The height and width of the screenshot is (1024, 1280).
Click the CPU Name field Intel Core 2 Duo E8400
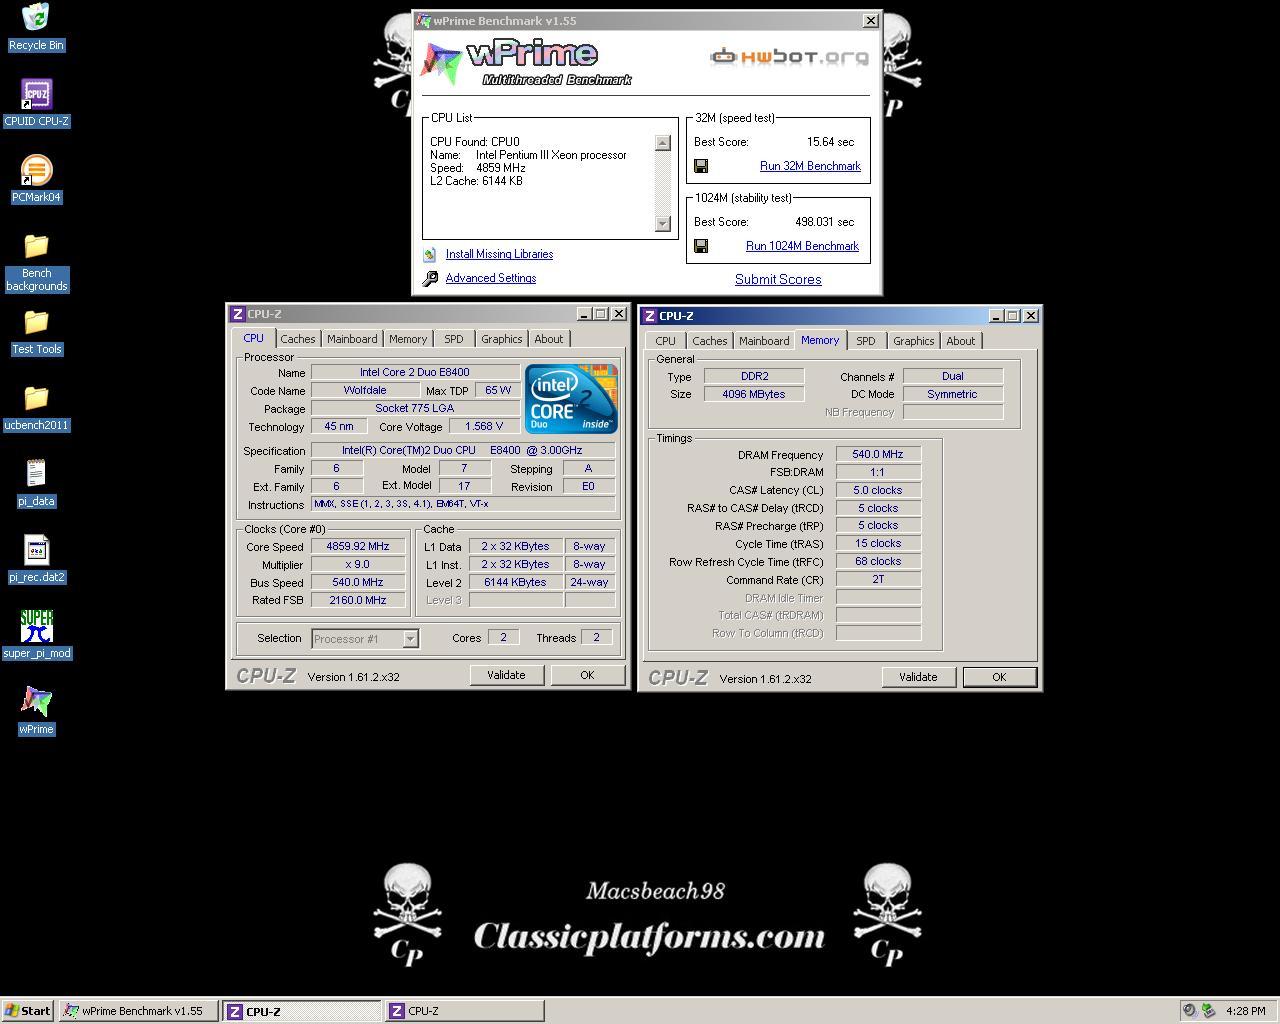tap(415, 372)
